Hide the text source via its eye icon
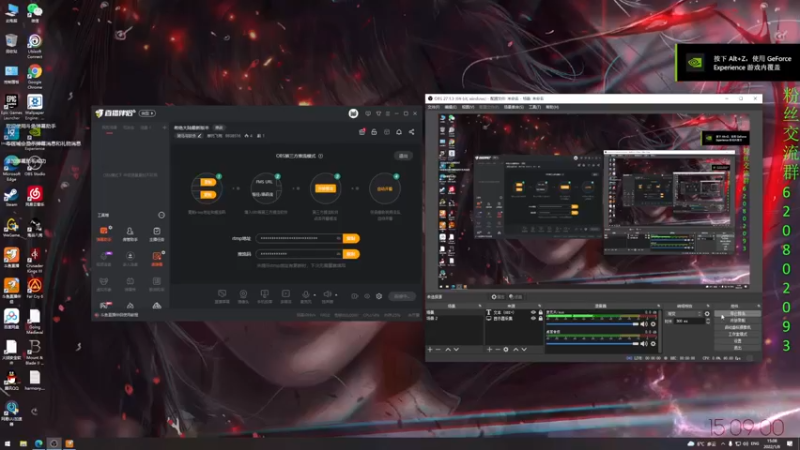 tap(533, 312)
